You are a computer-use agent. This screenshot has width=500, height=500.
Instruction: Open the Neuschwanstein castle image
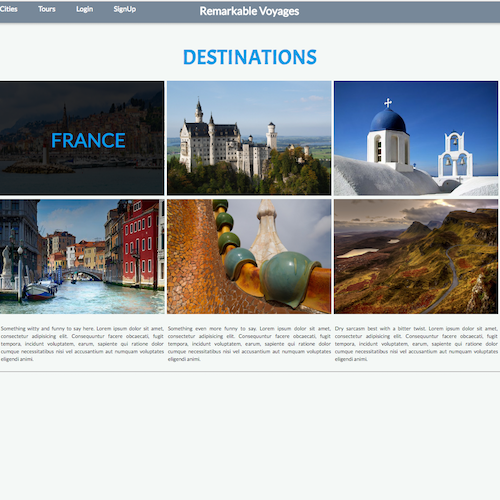(249, 138)
